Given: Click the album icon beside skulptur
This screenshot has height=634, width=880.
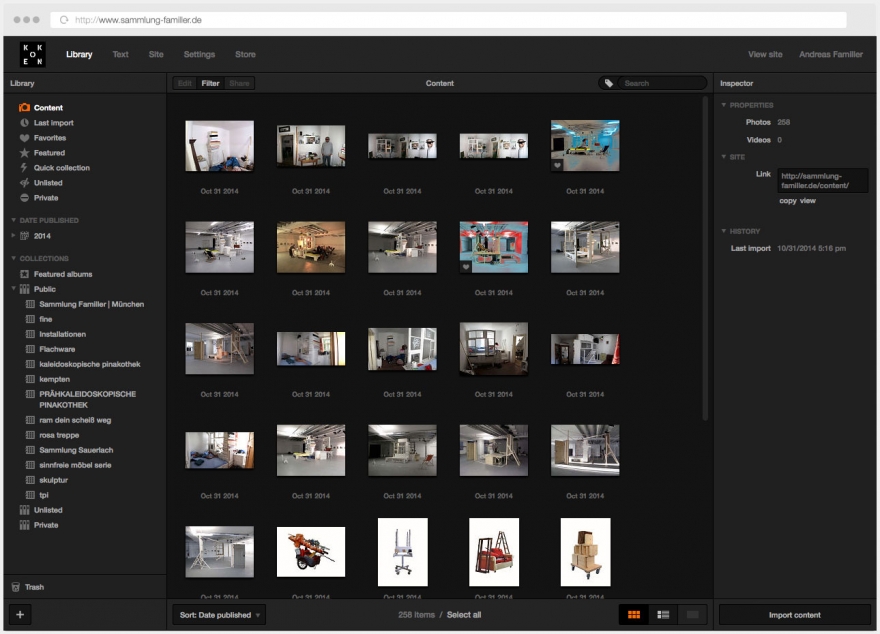Looking at the screenshot, I should pyautogui.click(x=30, y=480).
